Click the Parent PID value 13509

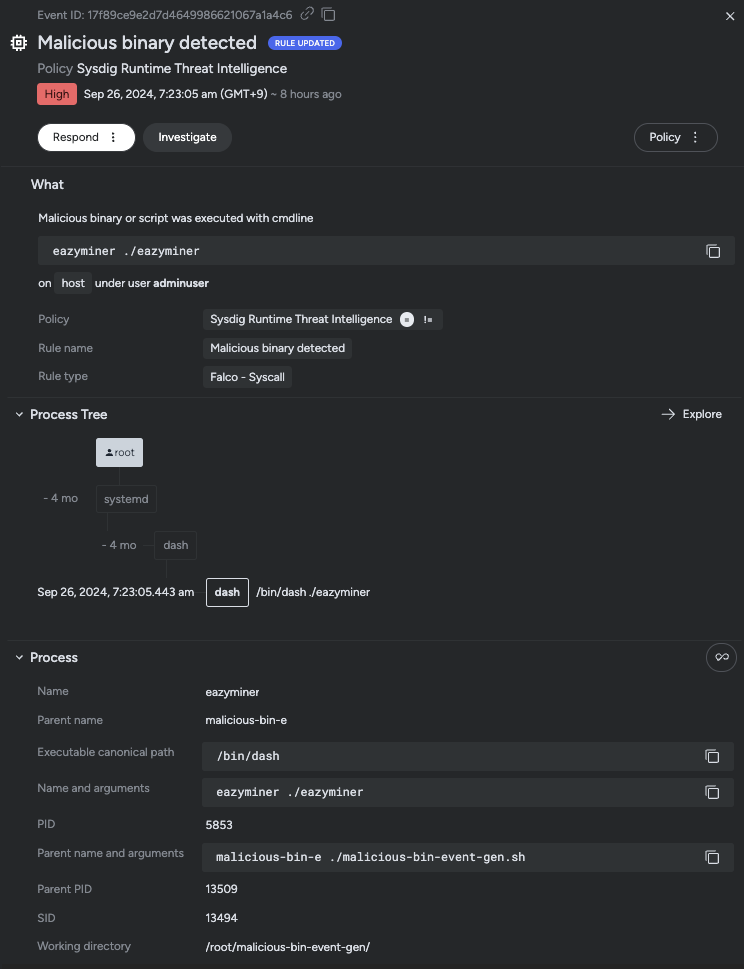pyautogui.click(x=221, y=889)
